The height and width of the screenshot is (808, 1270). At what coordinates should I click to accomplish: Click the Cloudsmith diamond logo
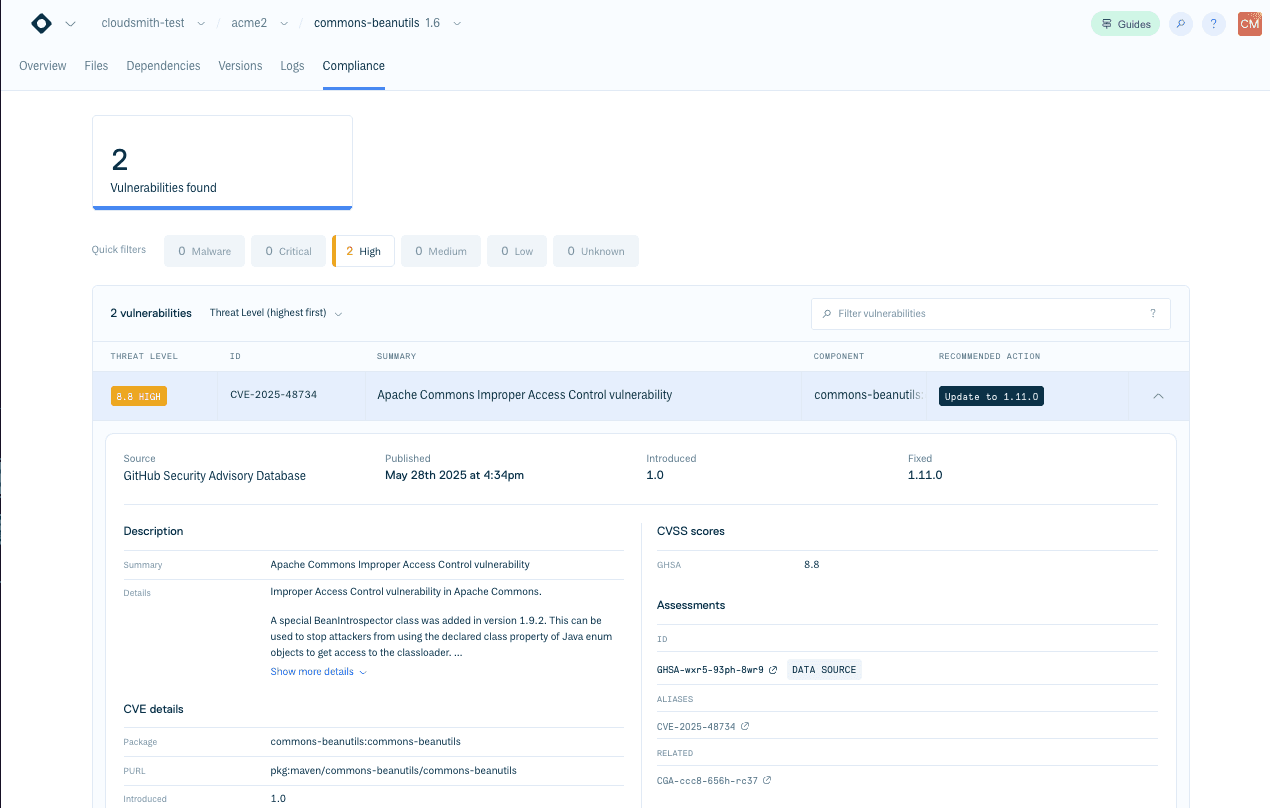click(41, 23)
